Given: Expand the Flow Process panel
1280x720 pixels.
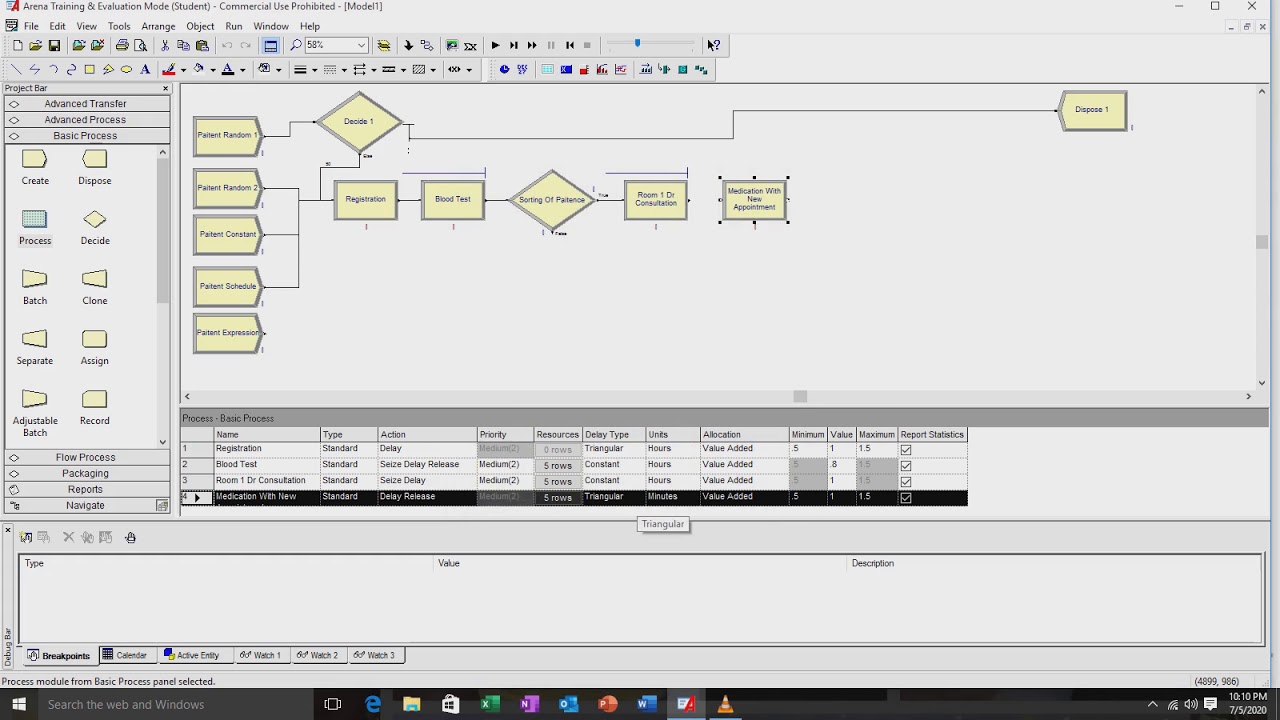Looking at the screenshot, I should pos(85,458).
